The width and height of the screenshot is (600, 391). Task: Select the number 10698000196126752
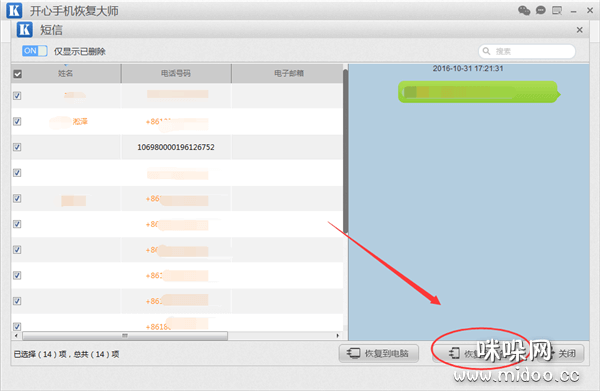tap(176, 147)
